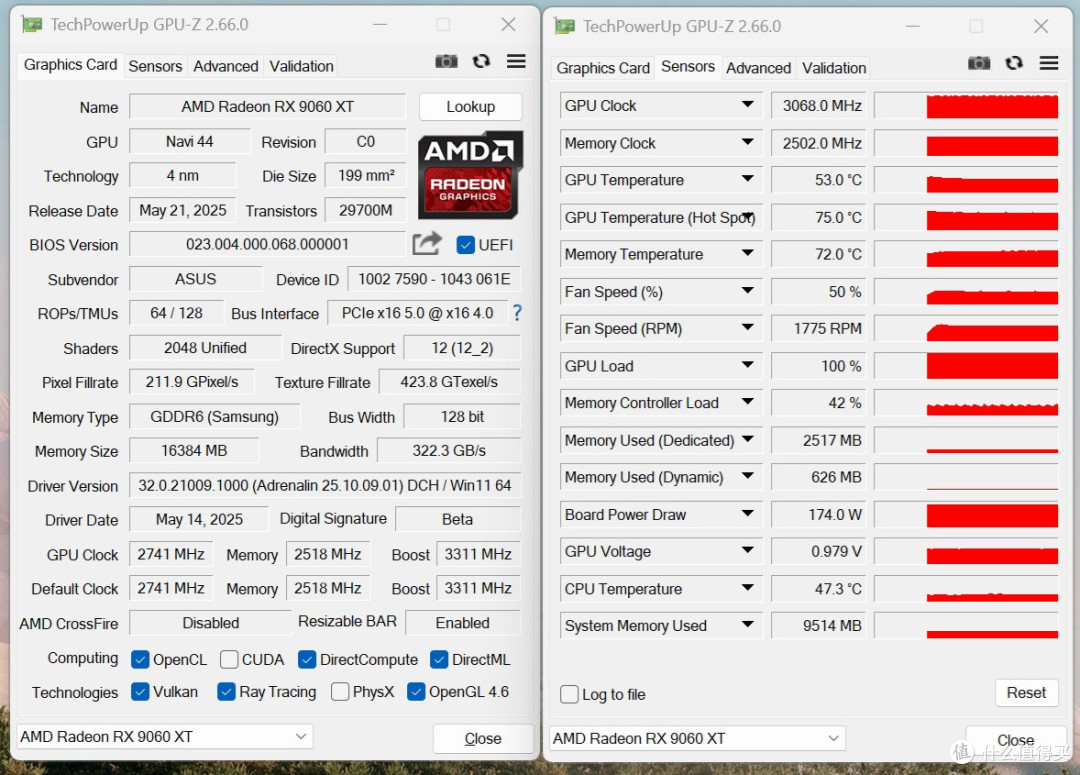
Task: Click the Resizable BAR Enabled value
Action: (x=462, y=623)
